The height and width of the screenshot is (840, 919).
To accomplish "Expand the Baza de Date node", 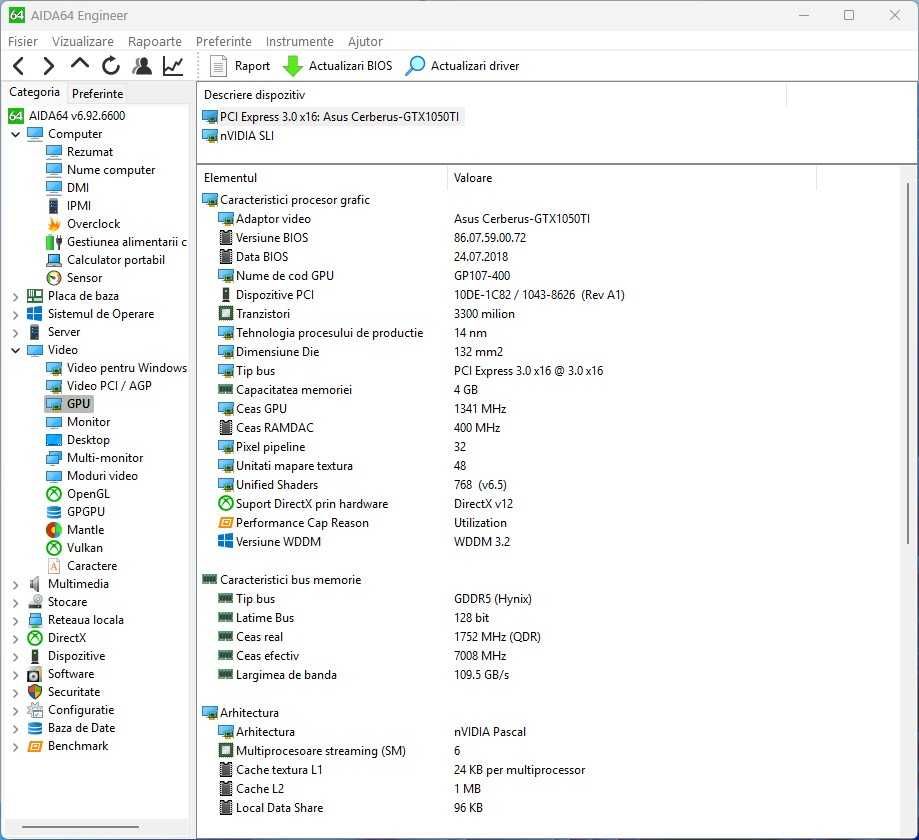I will tap(16, 729).
